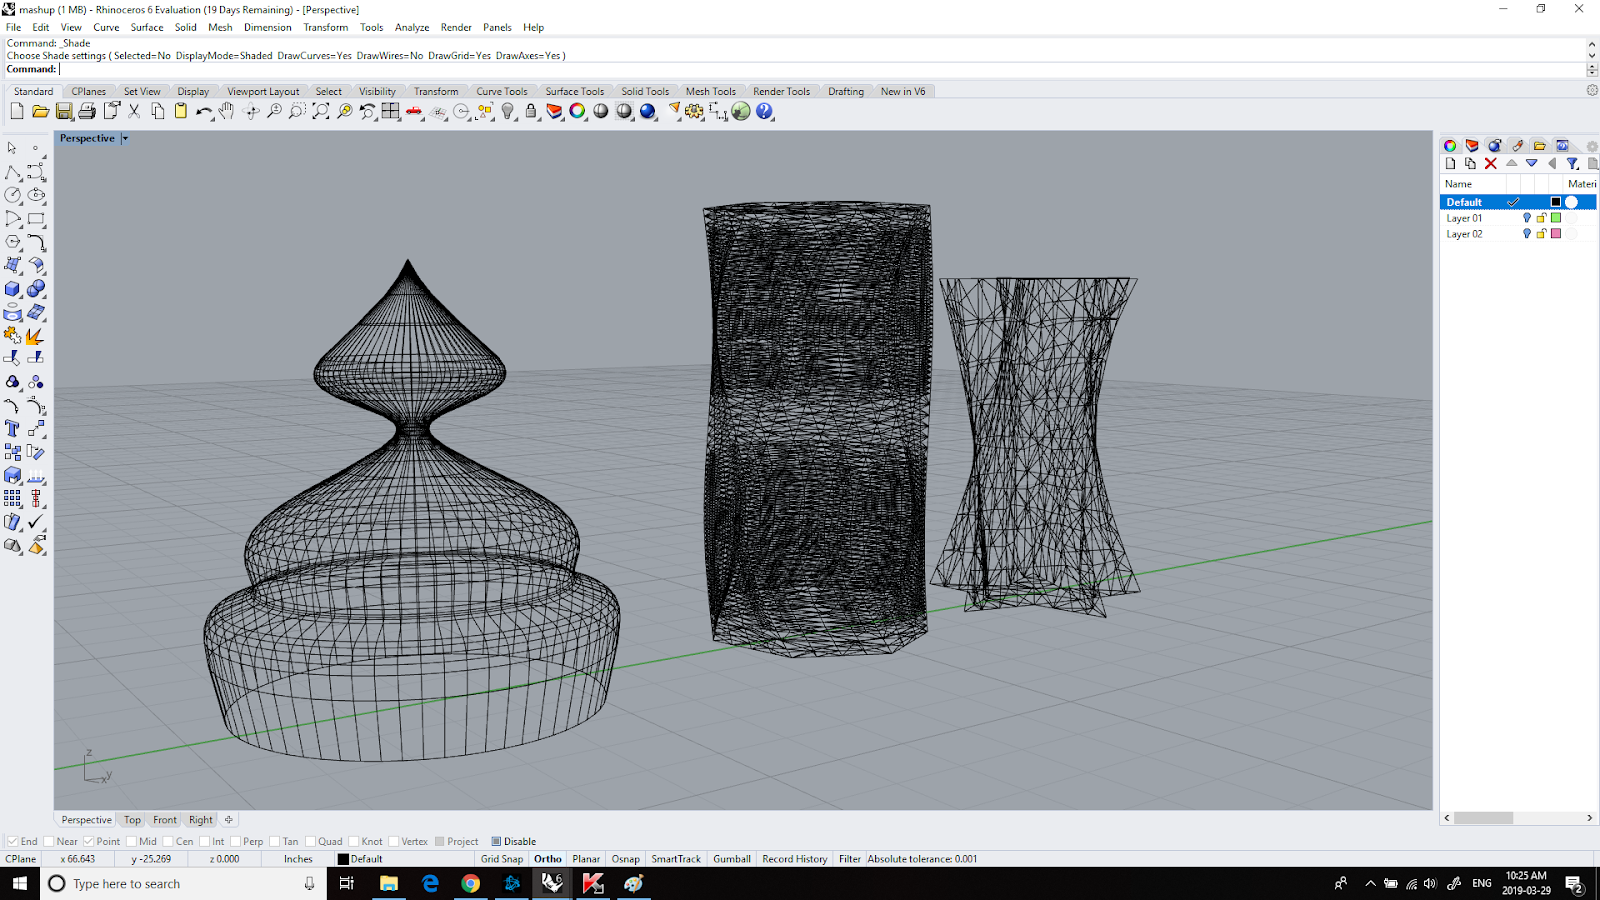Click the Print icon in the toolbar

[87, 111]
